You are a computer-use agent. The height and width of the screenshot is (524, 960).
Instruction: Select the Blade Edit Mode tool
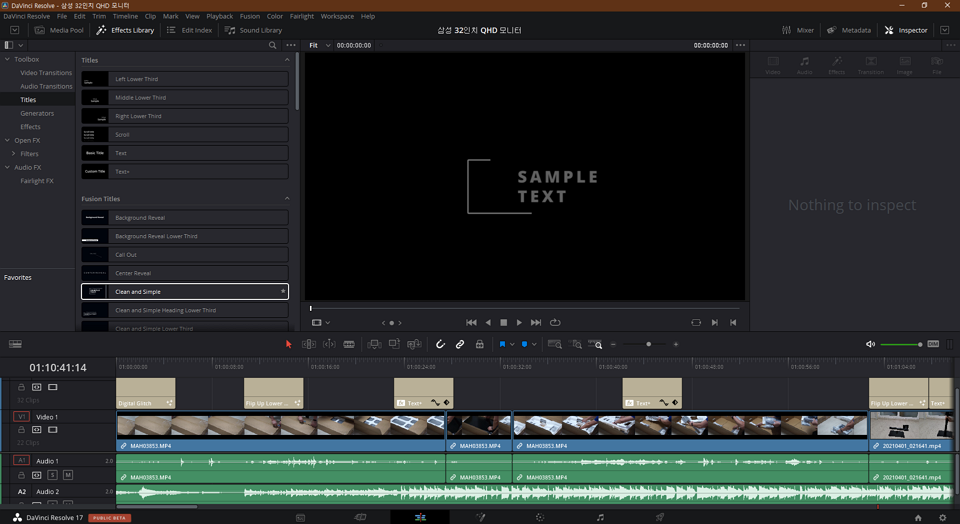click(349, 344)
